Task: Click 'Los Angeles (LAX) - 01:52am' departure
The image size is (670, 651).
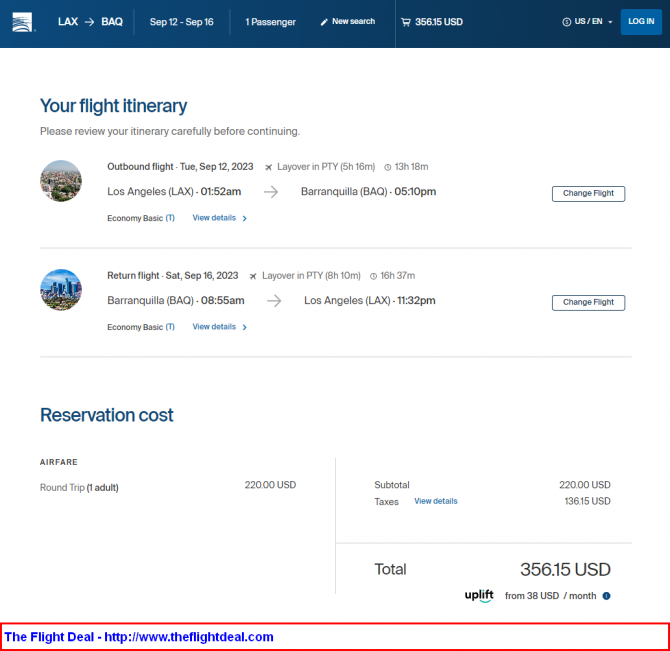Action: tap(174, 191)
